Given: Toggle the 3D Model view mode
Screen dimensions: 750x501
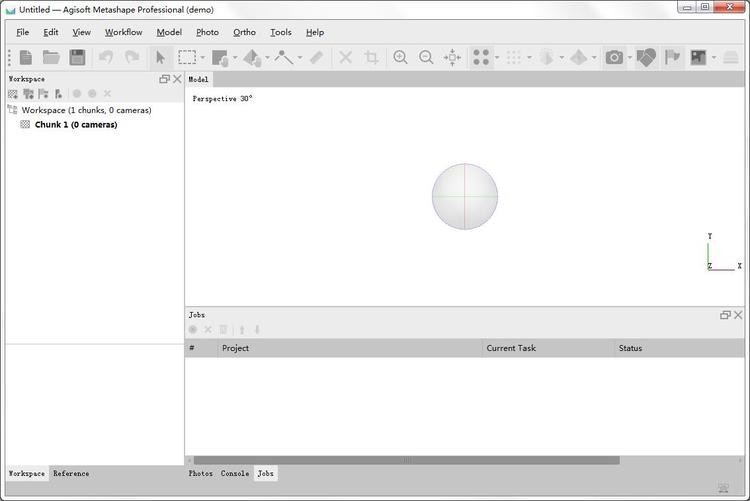Looking at the screenshot, I should [x=546, y=57].
